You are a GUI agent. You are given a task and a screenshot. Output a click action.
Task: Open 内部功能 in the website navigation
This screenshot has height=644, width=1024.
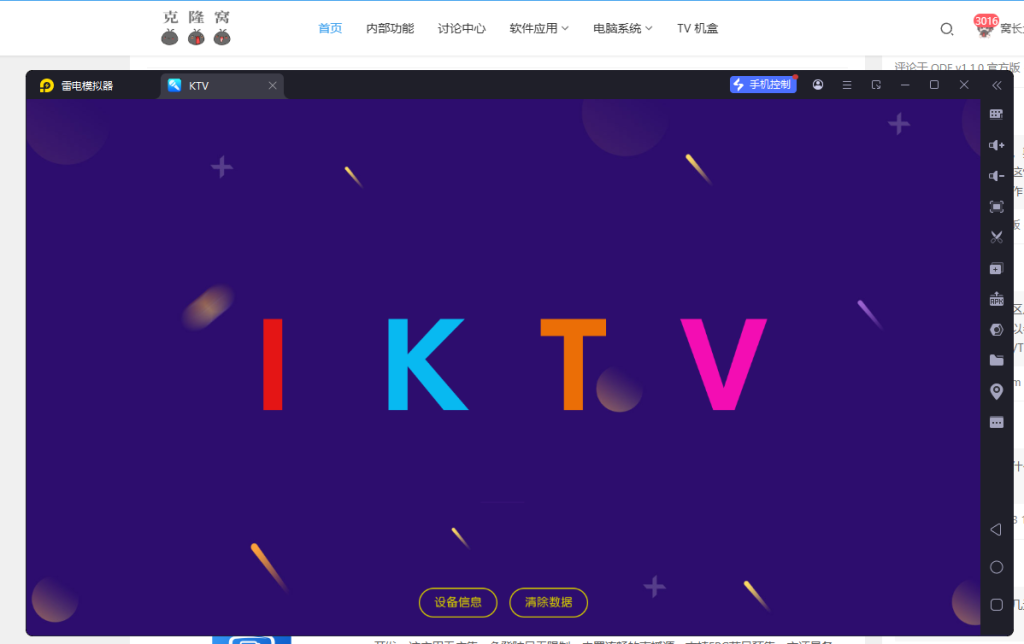[x=390, y=28]
